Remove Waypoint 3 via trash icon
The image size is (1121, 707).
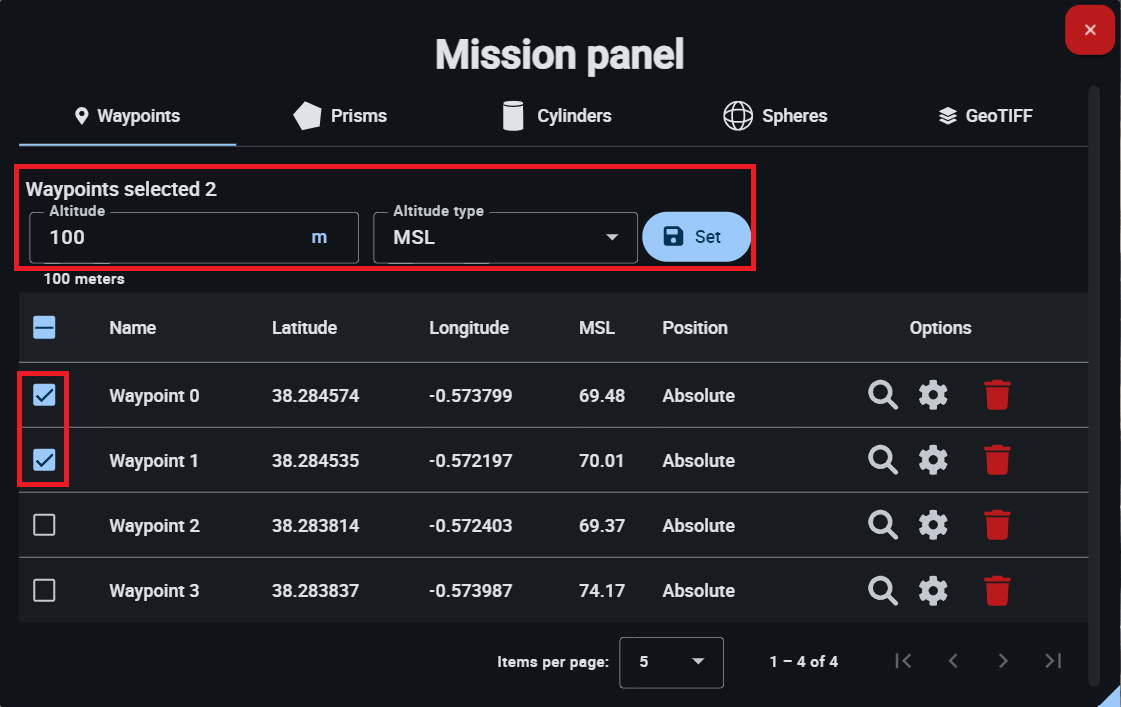click(x=997, y=591)
